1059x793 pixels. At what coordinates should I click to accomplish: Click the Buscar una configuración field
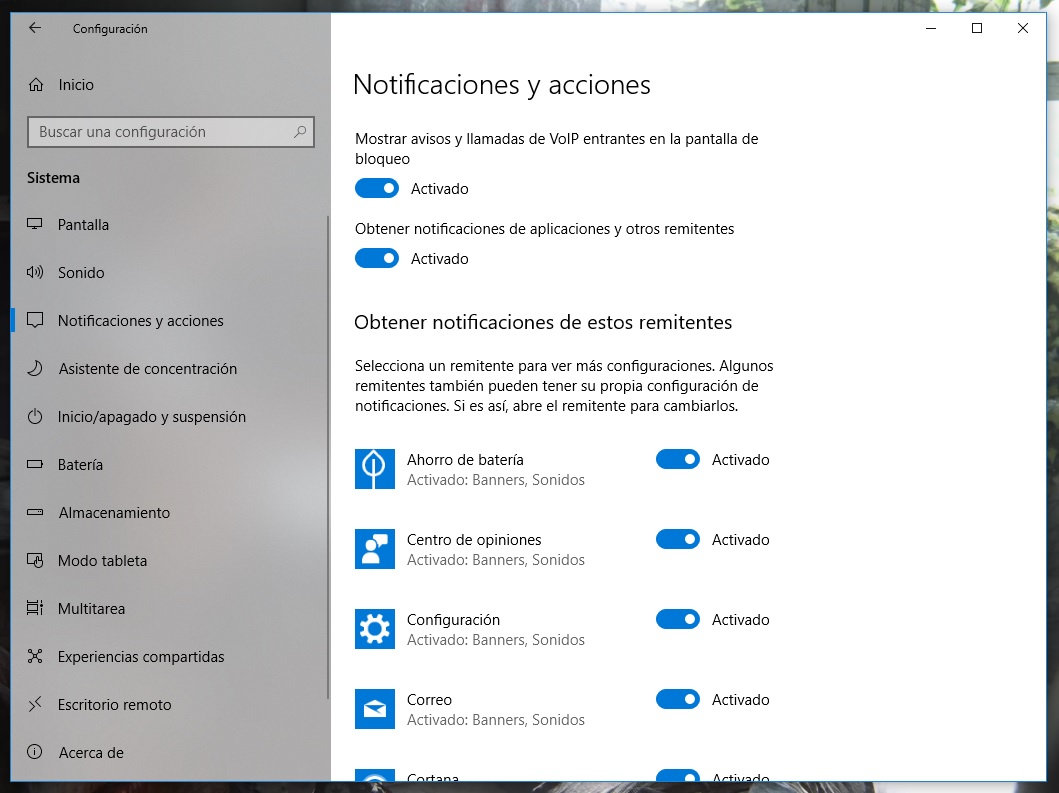(160, 132)
